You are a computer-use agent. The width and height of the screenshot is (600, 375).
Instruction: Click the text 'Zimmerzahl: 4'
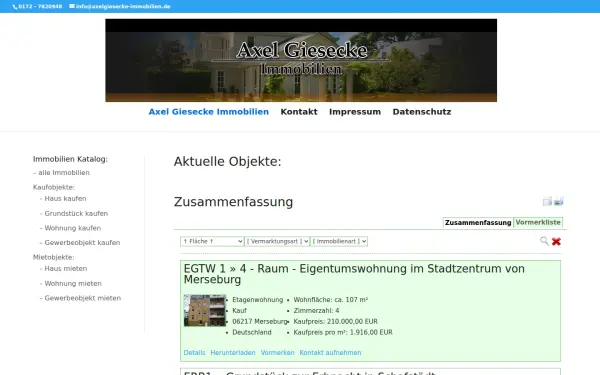pyautogui.click(x=316, y=311)
